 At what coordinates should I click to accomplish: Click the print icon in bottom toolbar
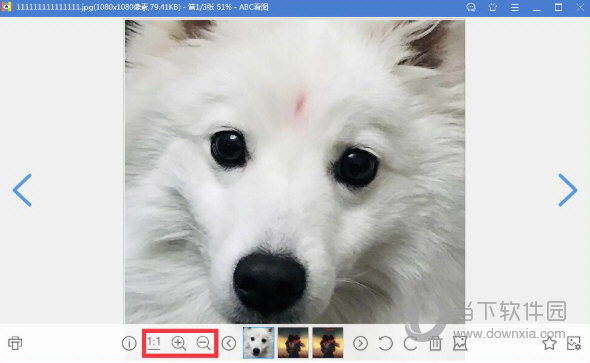15,343
